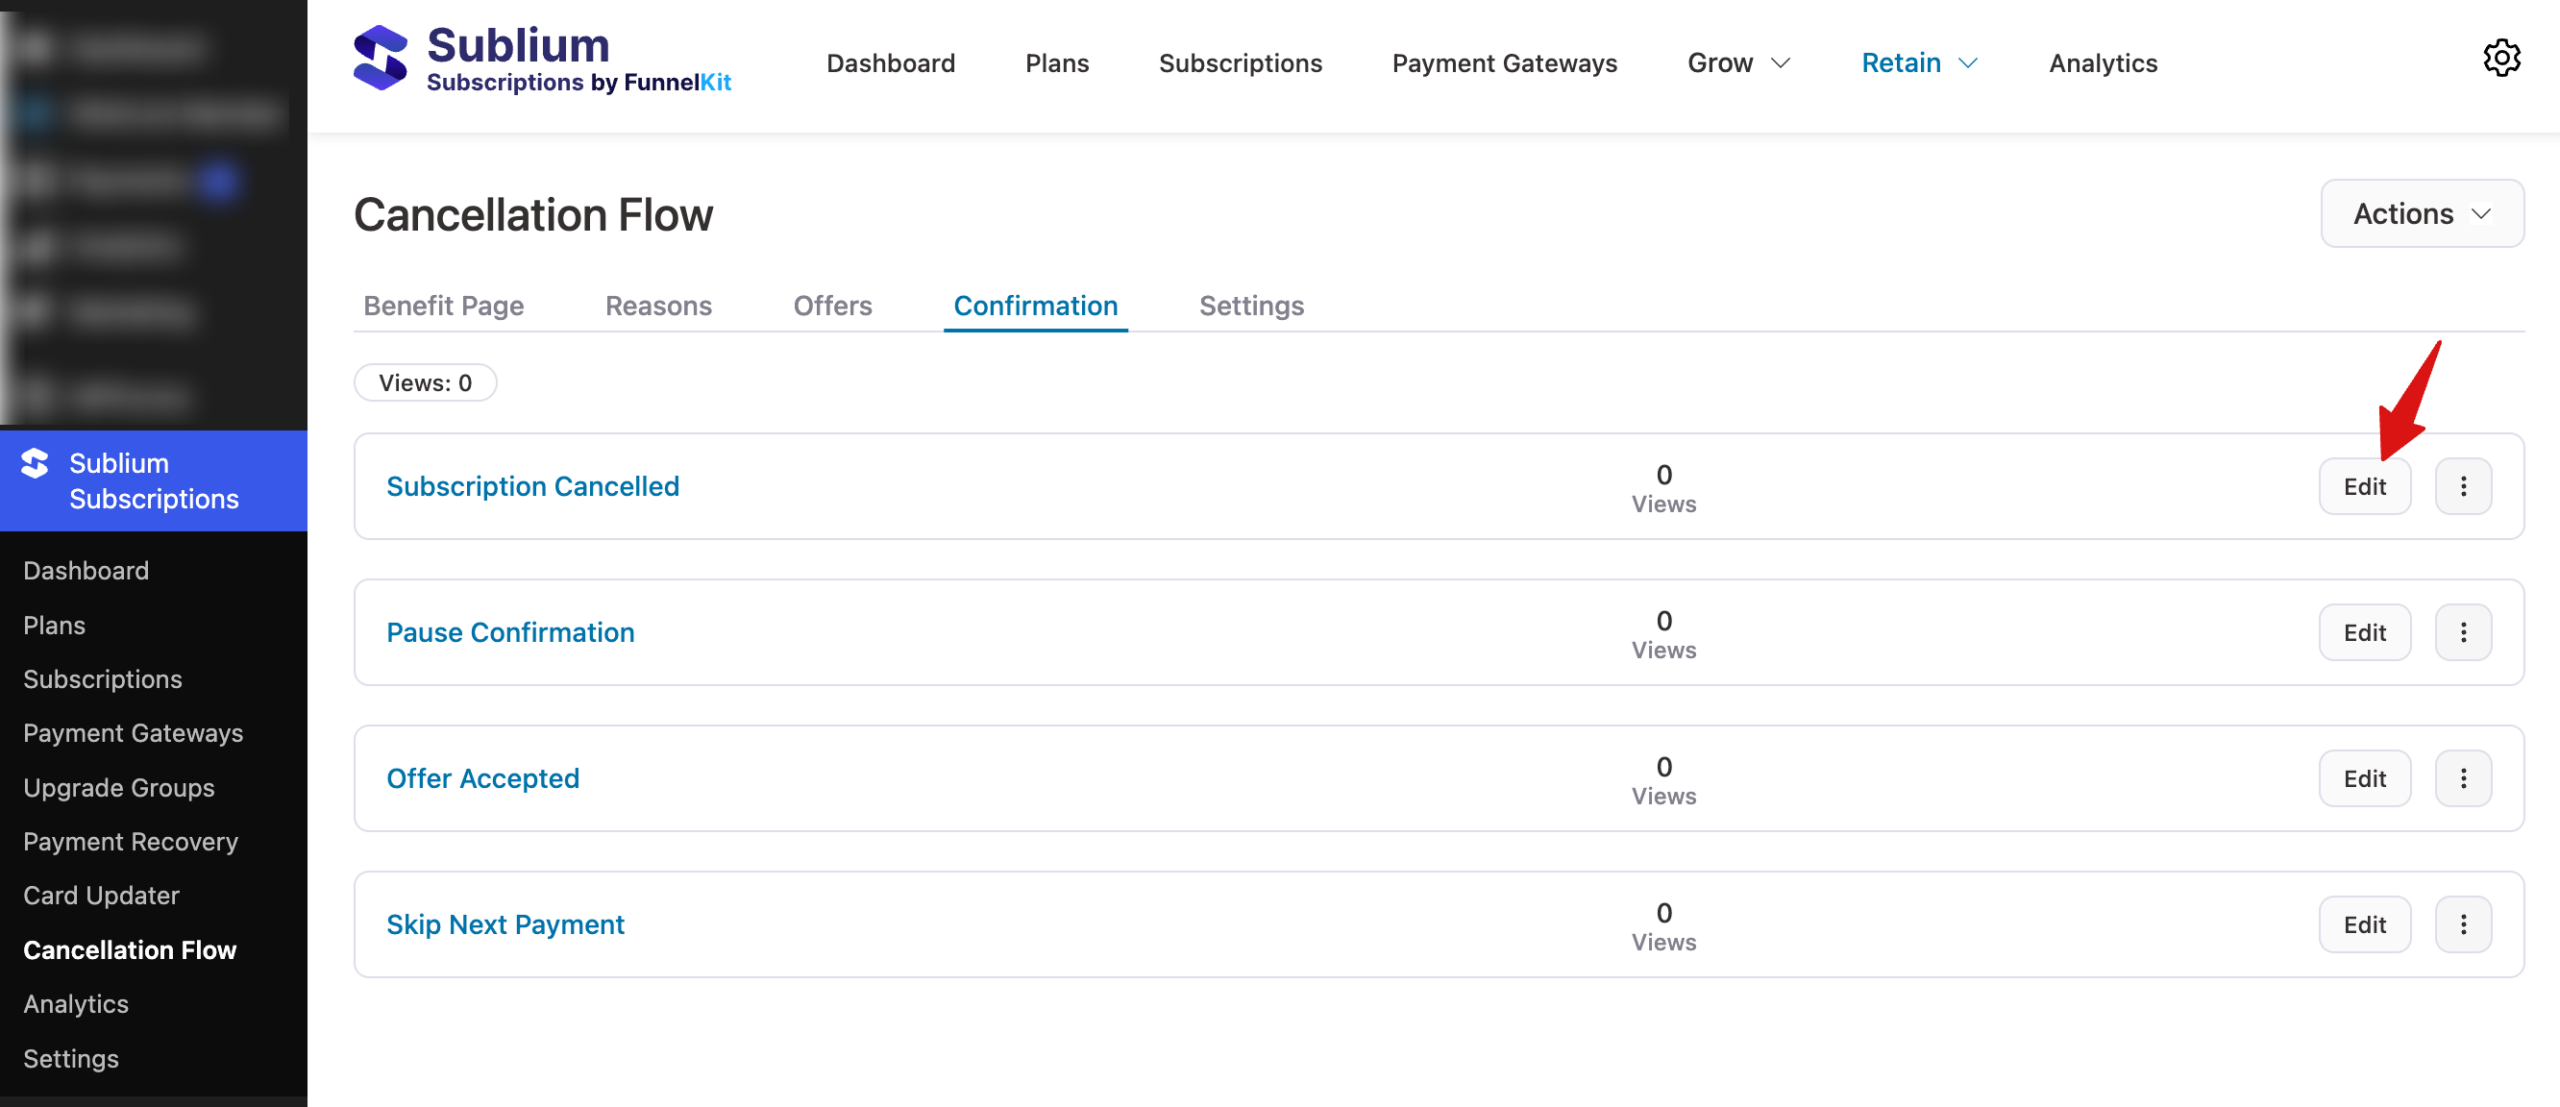Open the Offer Accepted link

tap(482, 778)
